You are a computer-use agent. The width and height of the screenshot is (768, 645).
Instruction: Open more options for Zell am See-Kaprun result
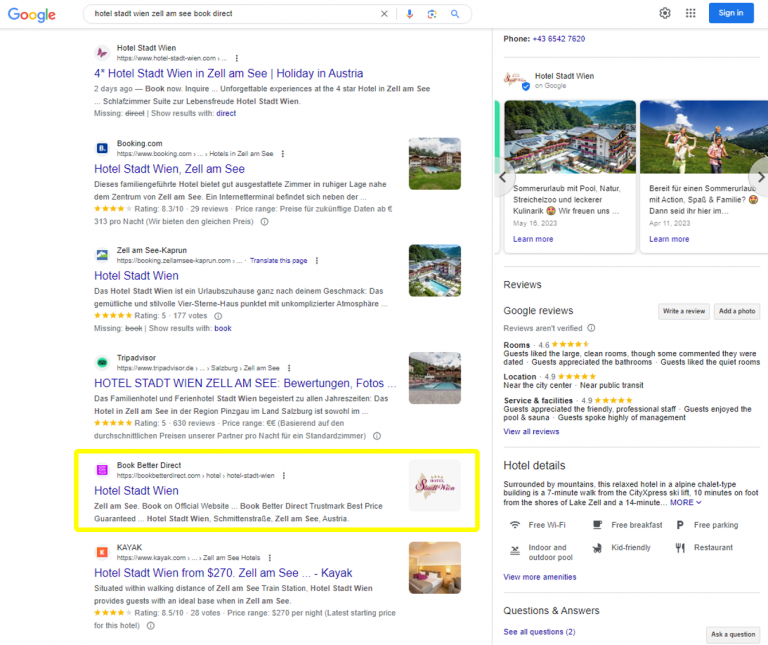(317, 261)
